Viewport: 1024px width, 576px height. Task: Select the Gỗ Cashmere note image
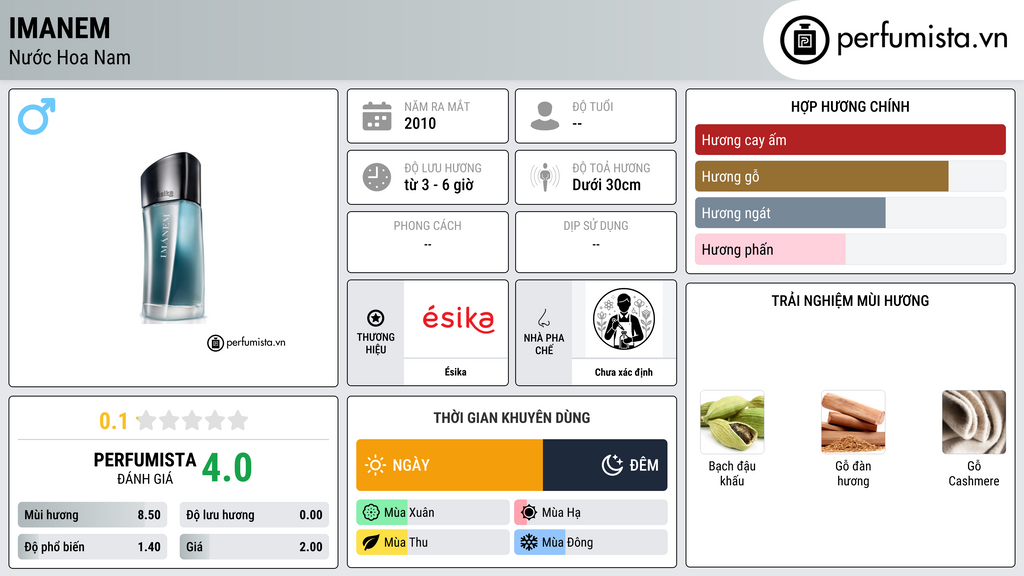[x=974, y=422]
